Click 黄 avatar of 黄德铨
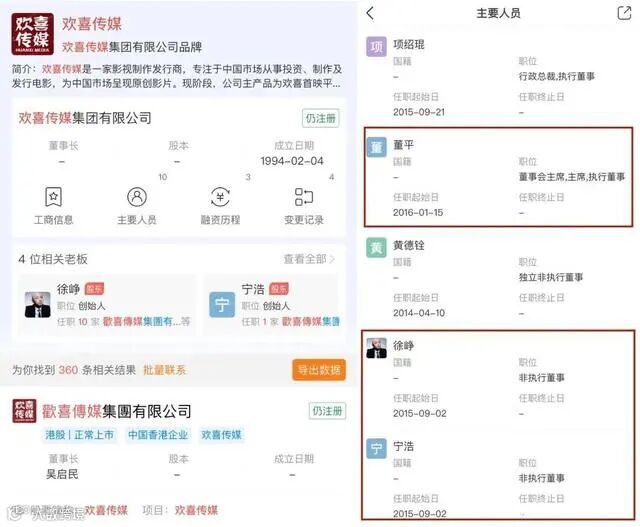 376,247
